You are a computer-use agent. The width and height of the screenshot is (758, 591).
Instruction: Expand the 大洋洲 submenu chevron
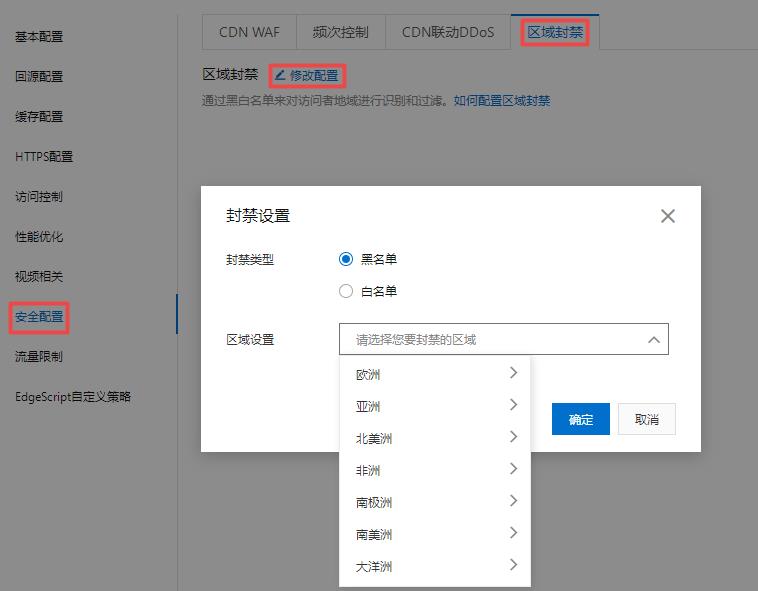pos(513,565)
